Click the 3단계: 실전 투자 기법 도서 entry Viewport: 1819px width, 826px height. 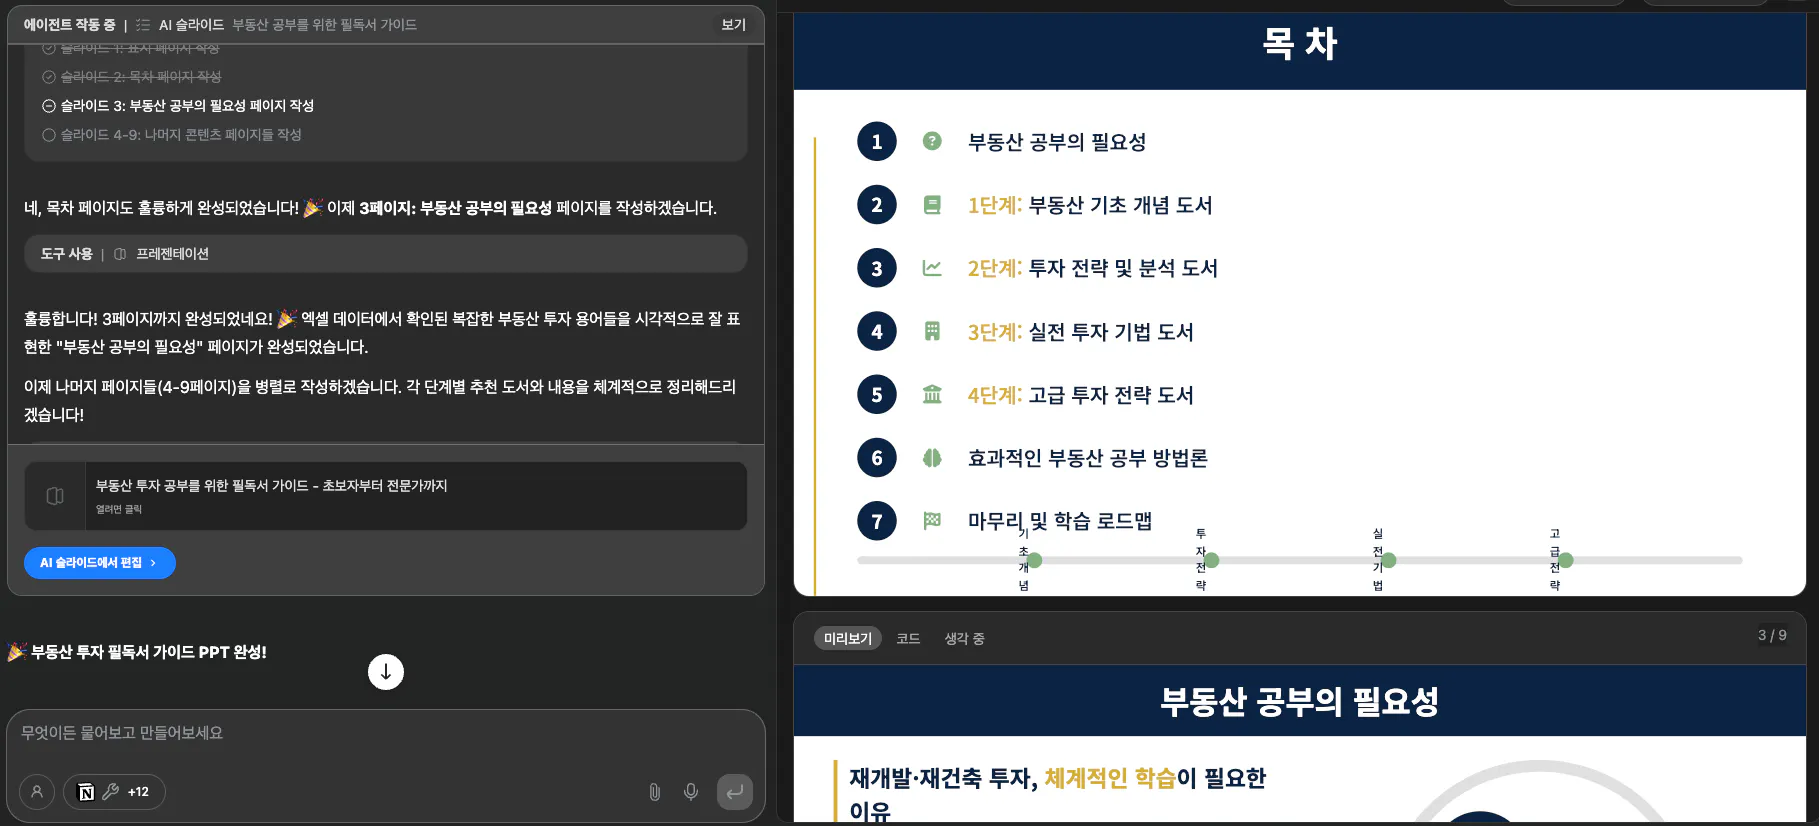click(x=1081, y=332)
